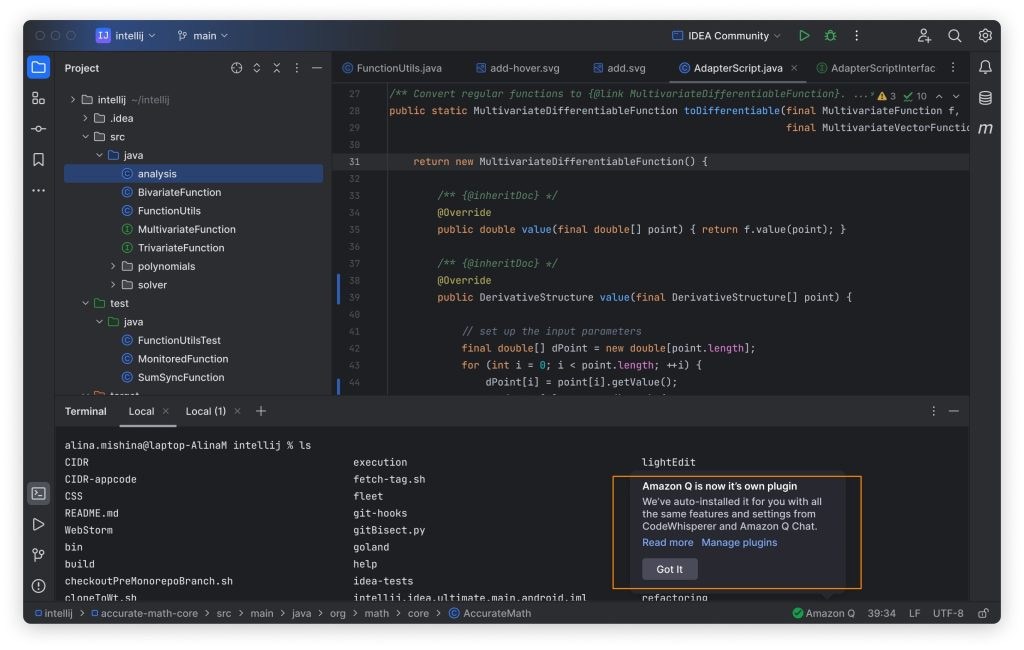This screenshot has width=1024, height=650.
Task: Toggle the Bookmarks tool window
Action: coord(38,159)
